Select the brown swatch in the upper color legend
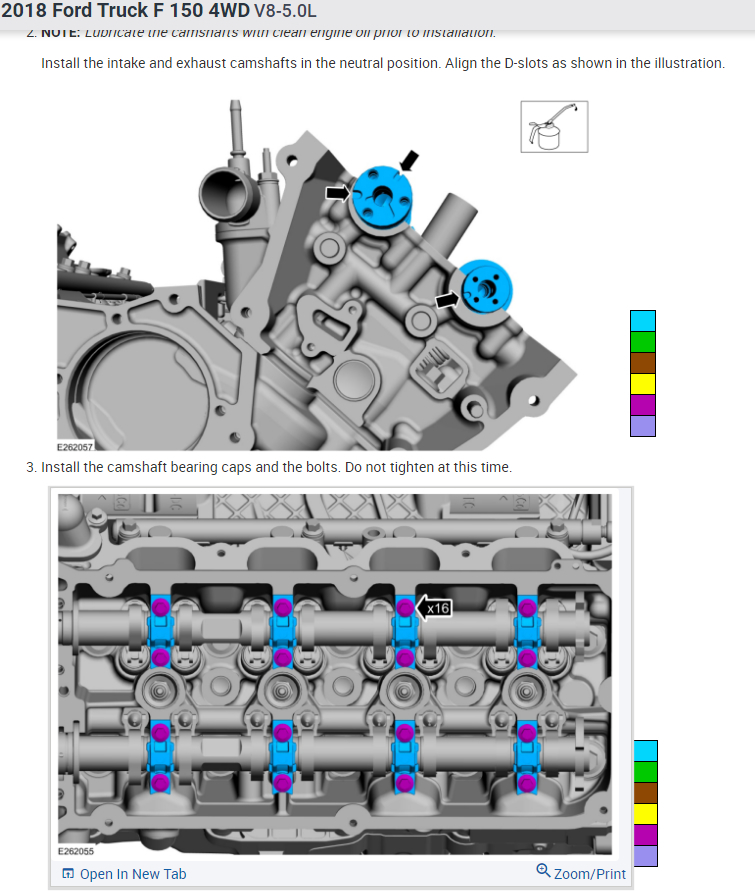The height and width of the screenshot is (891, 755). pyautogui.click(x=643, y=363)
